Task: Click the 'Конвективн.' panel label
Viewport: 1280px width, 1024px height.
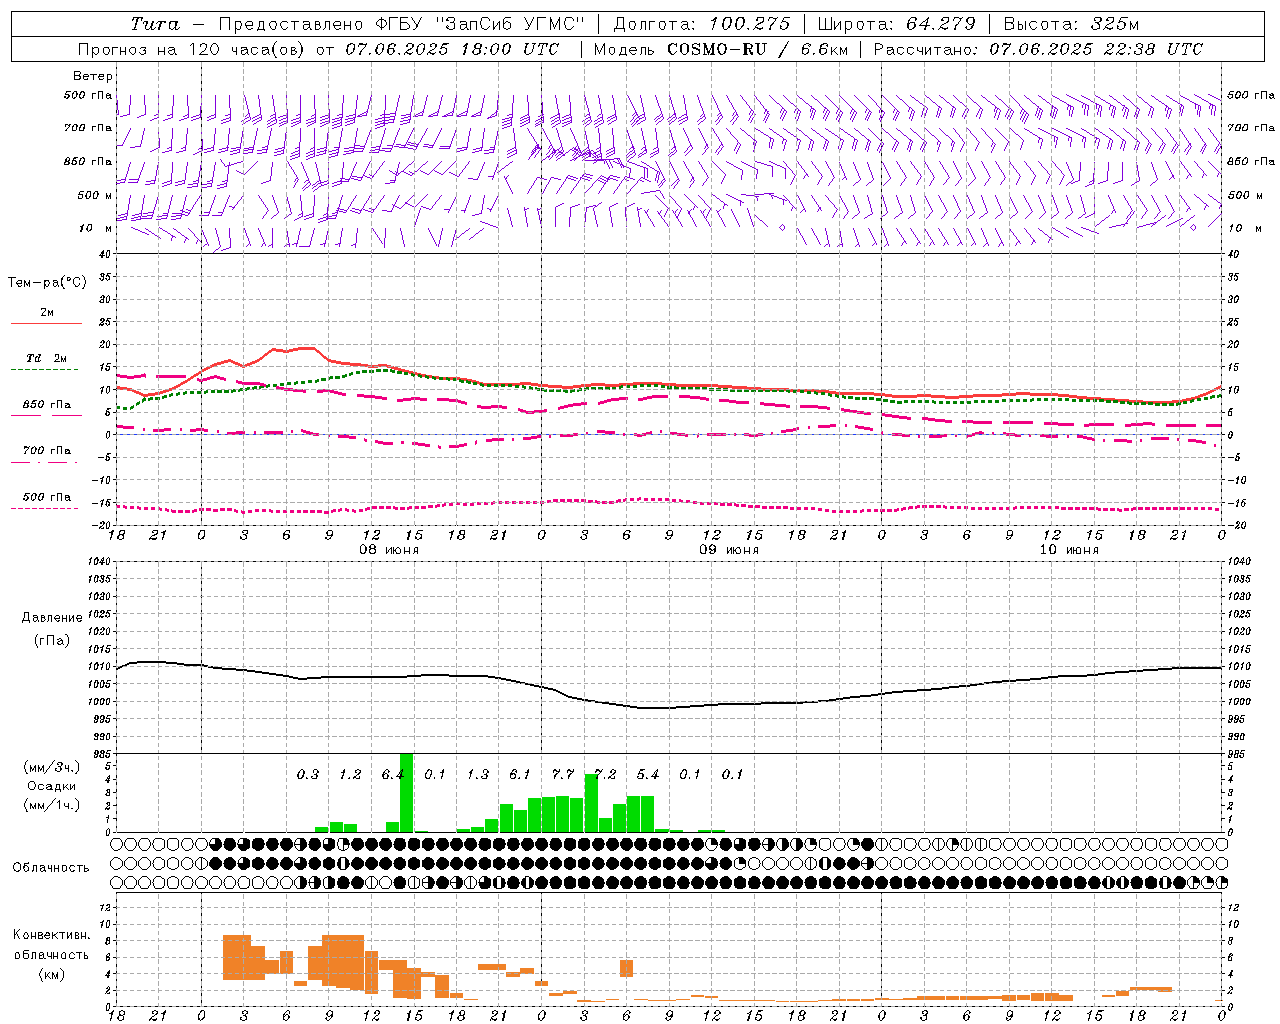Action: click(x=52, y=935)
